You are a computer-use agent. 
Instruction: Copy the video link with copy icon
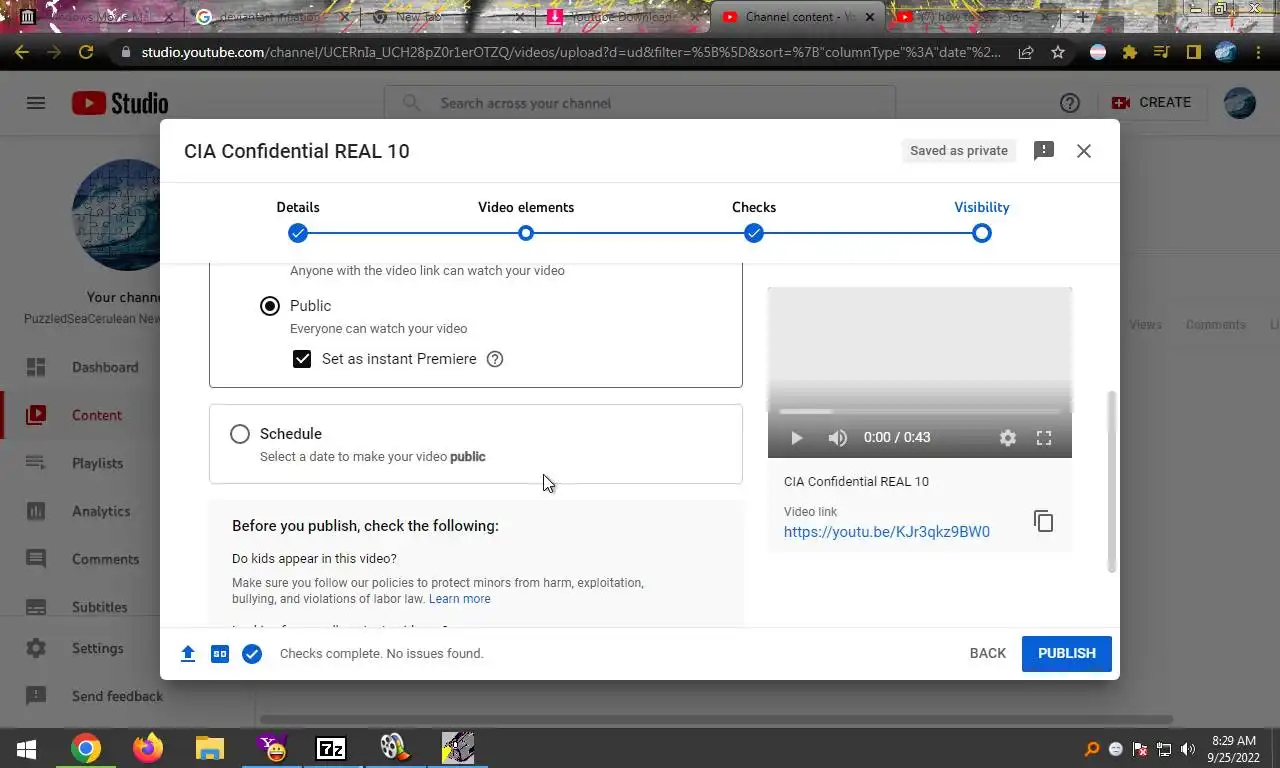[1043, 521]
